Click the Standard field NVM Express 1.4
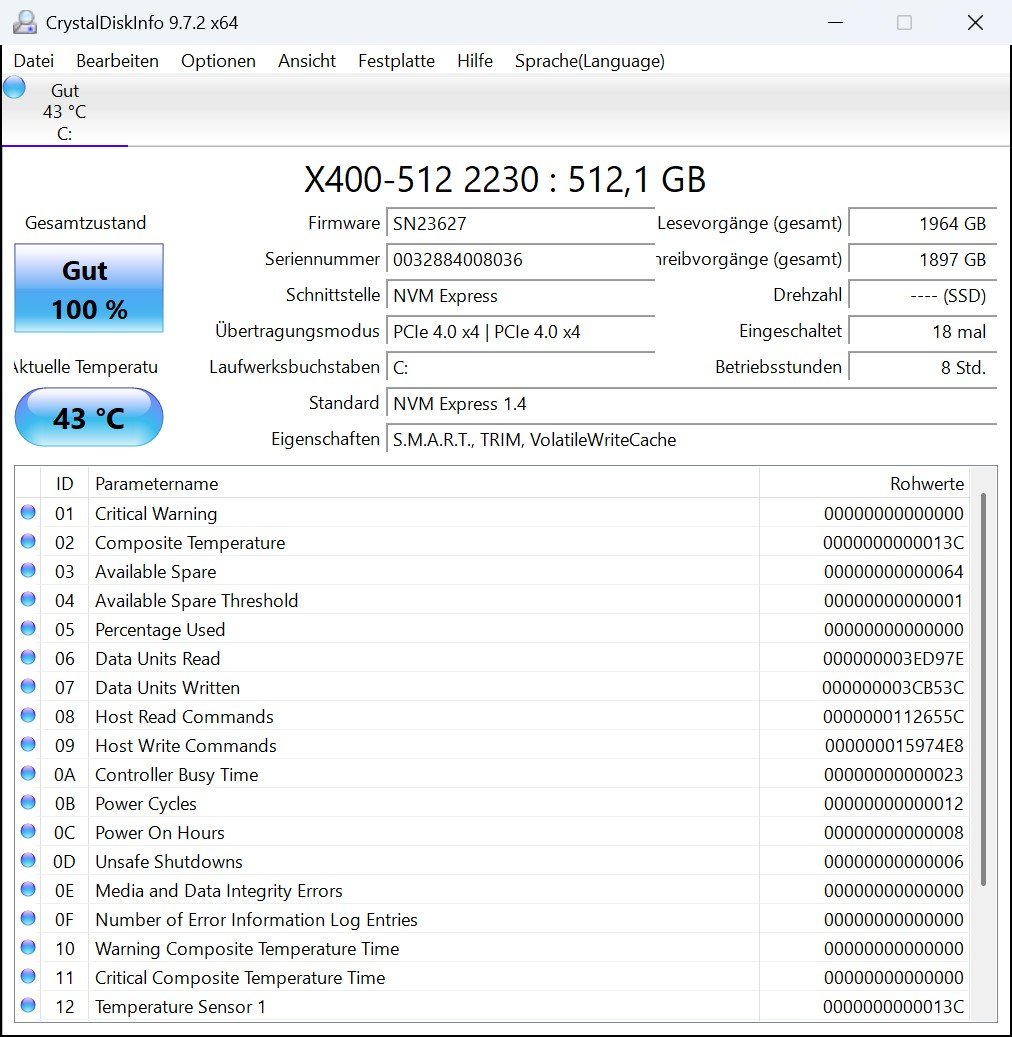 [691, 403]
